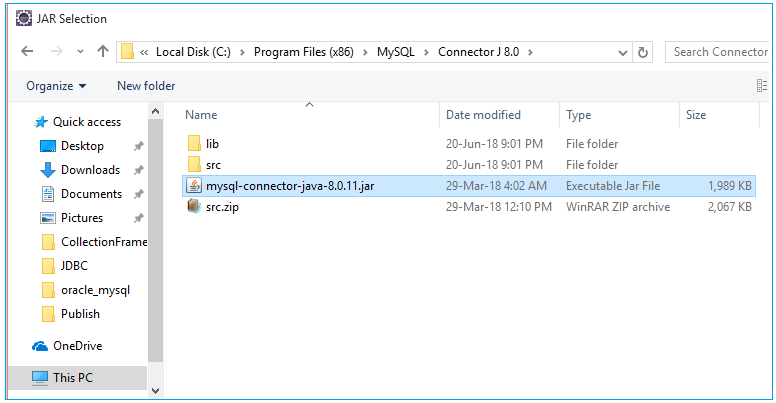
Task: Select src.zip WinRAR archive icon
Action: pos(194,206)
